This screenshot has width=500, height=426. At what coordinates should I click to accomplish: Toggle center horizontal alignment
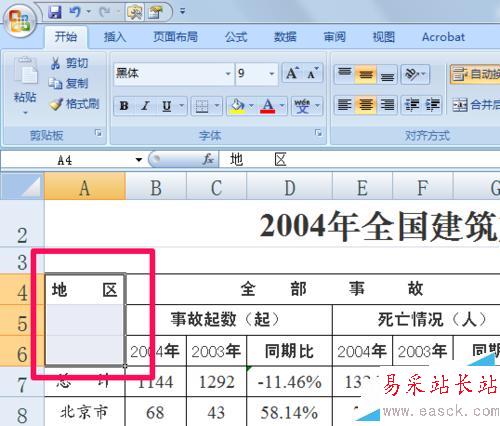[x=366, y=105]
